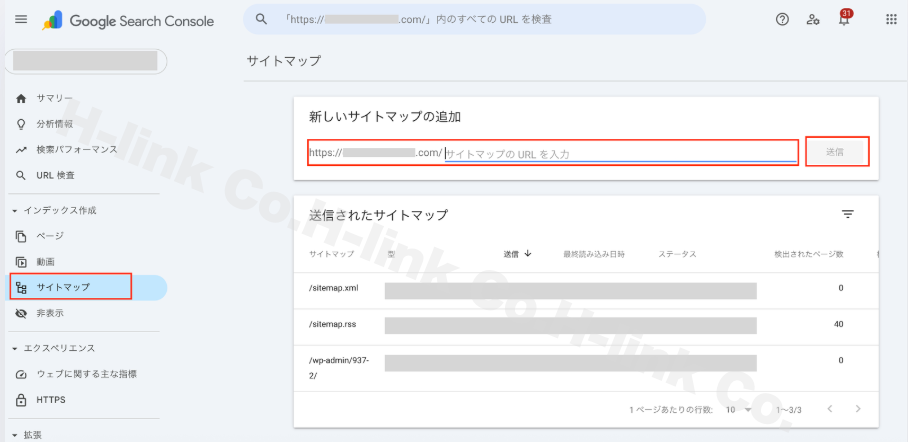The image size is (908, 442).
Task: Open notifications bell with 31 badge
Action: 845,18
